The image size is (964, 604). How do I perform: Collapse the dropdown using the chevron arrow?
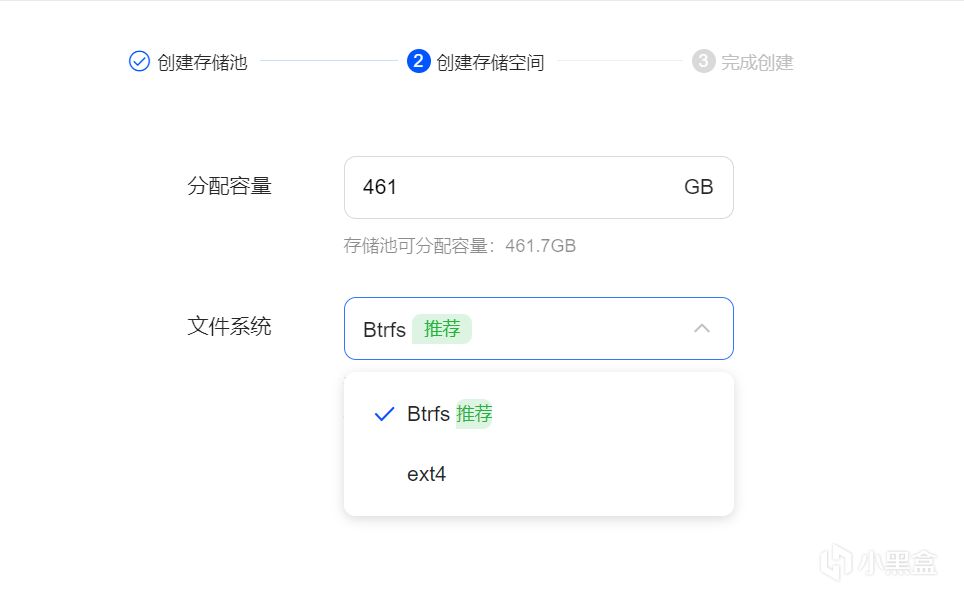pyautogui.click(x=702, y=328)
